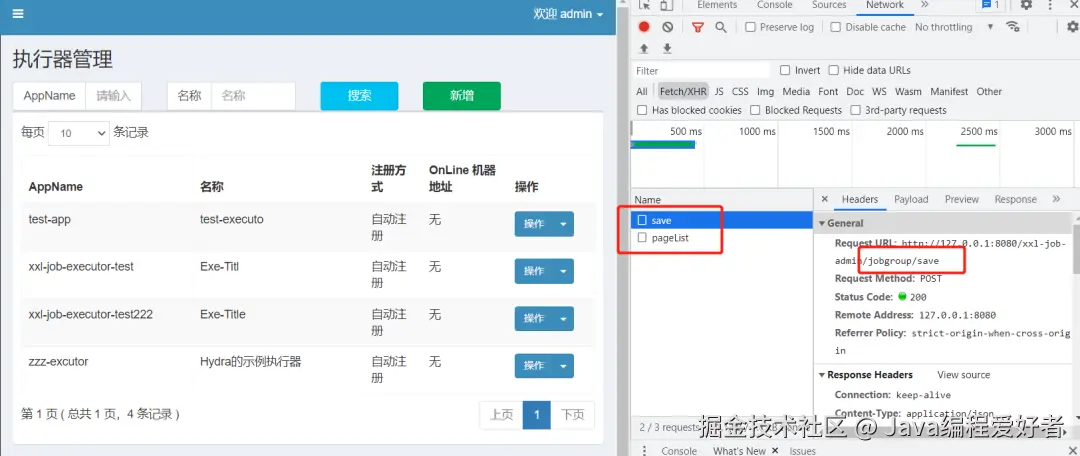Clear the network log with the clear icon
1080x456 pixels.
667,27
